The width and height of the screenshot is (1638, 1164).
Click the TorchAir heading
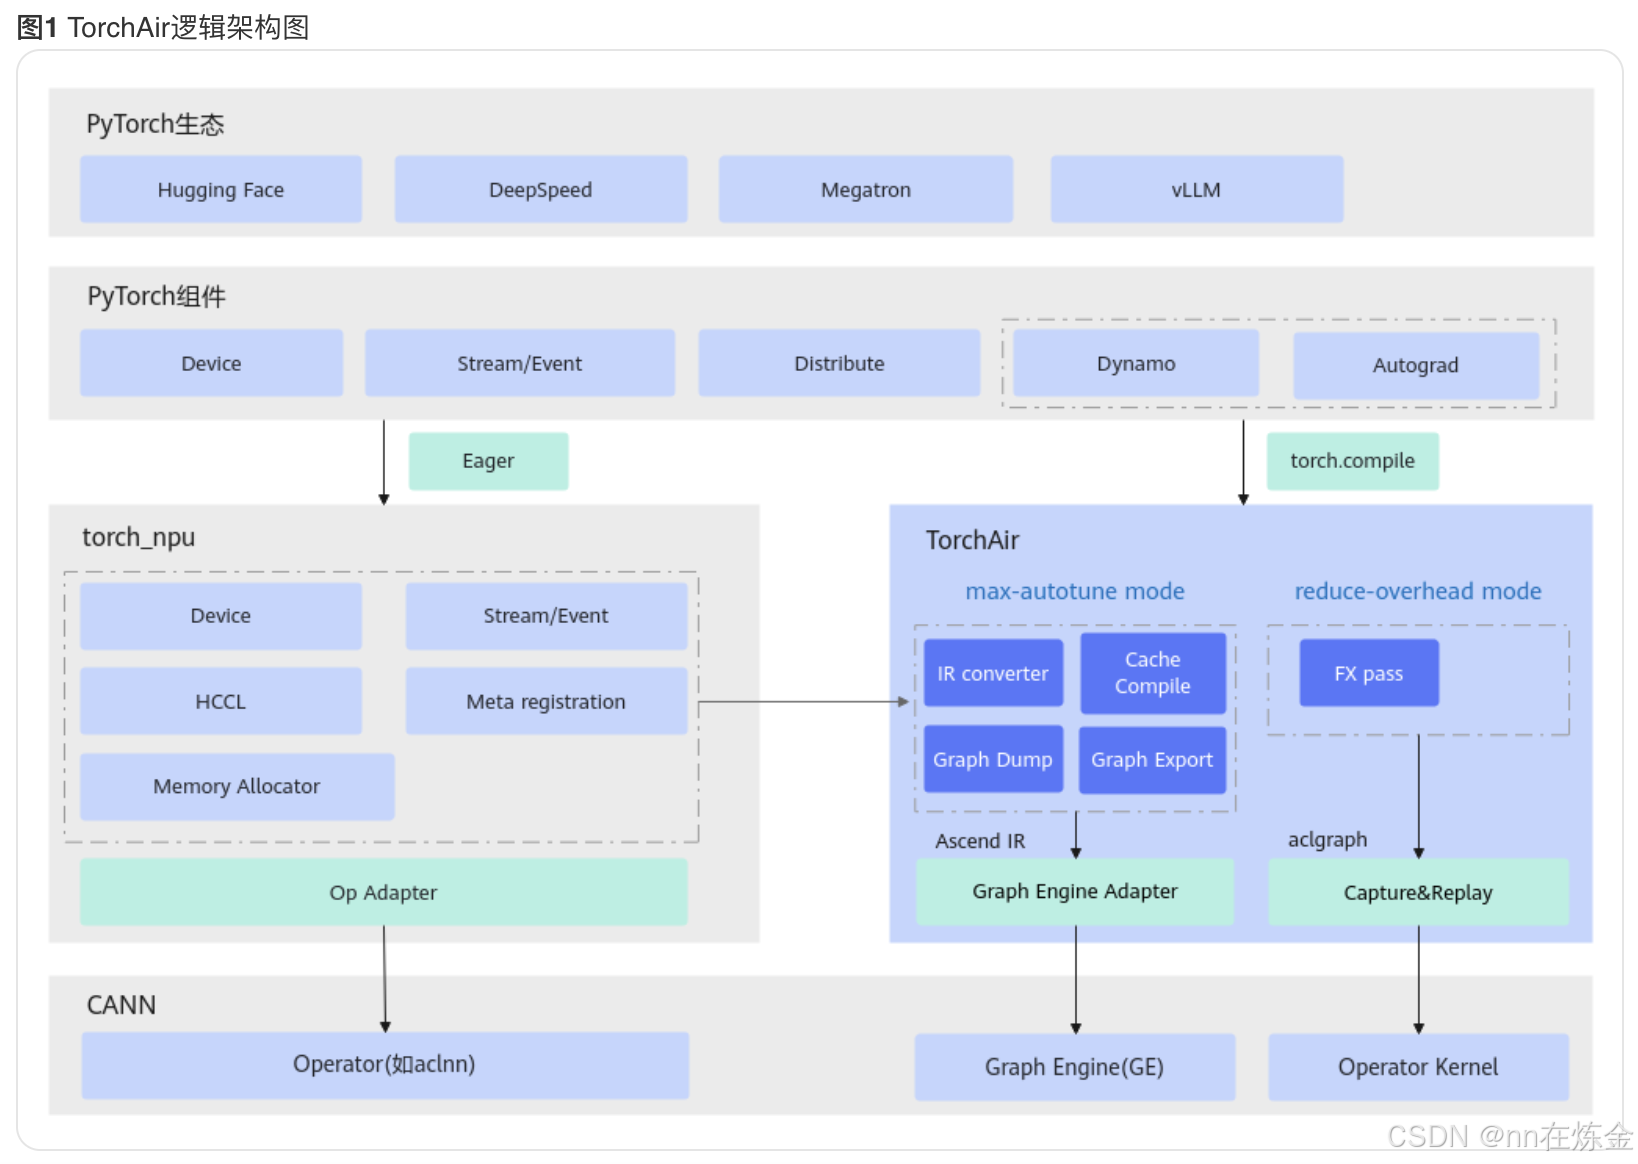coord(972,540)
